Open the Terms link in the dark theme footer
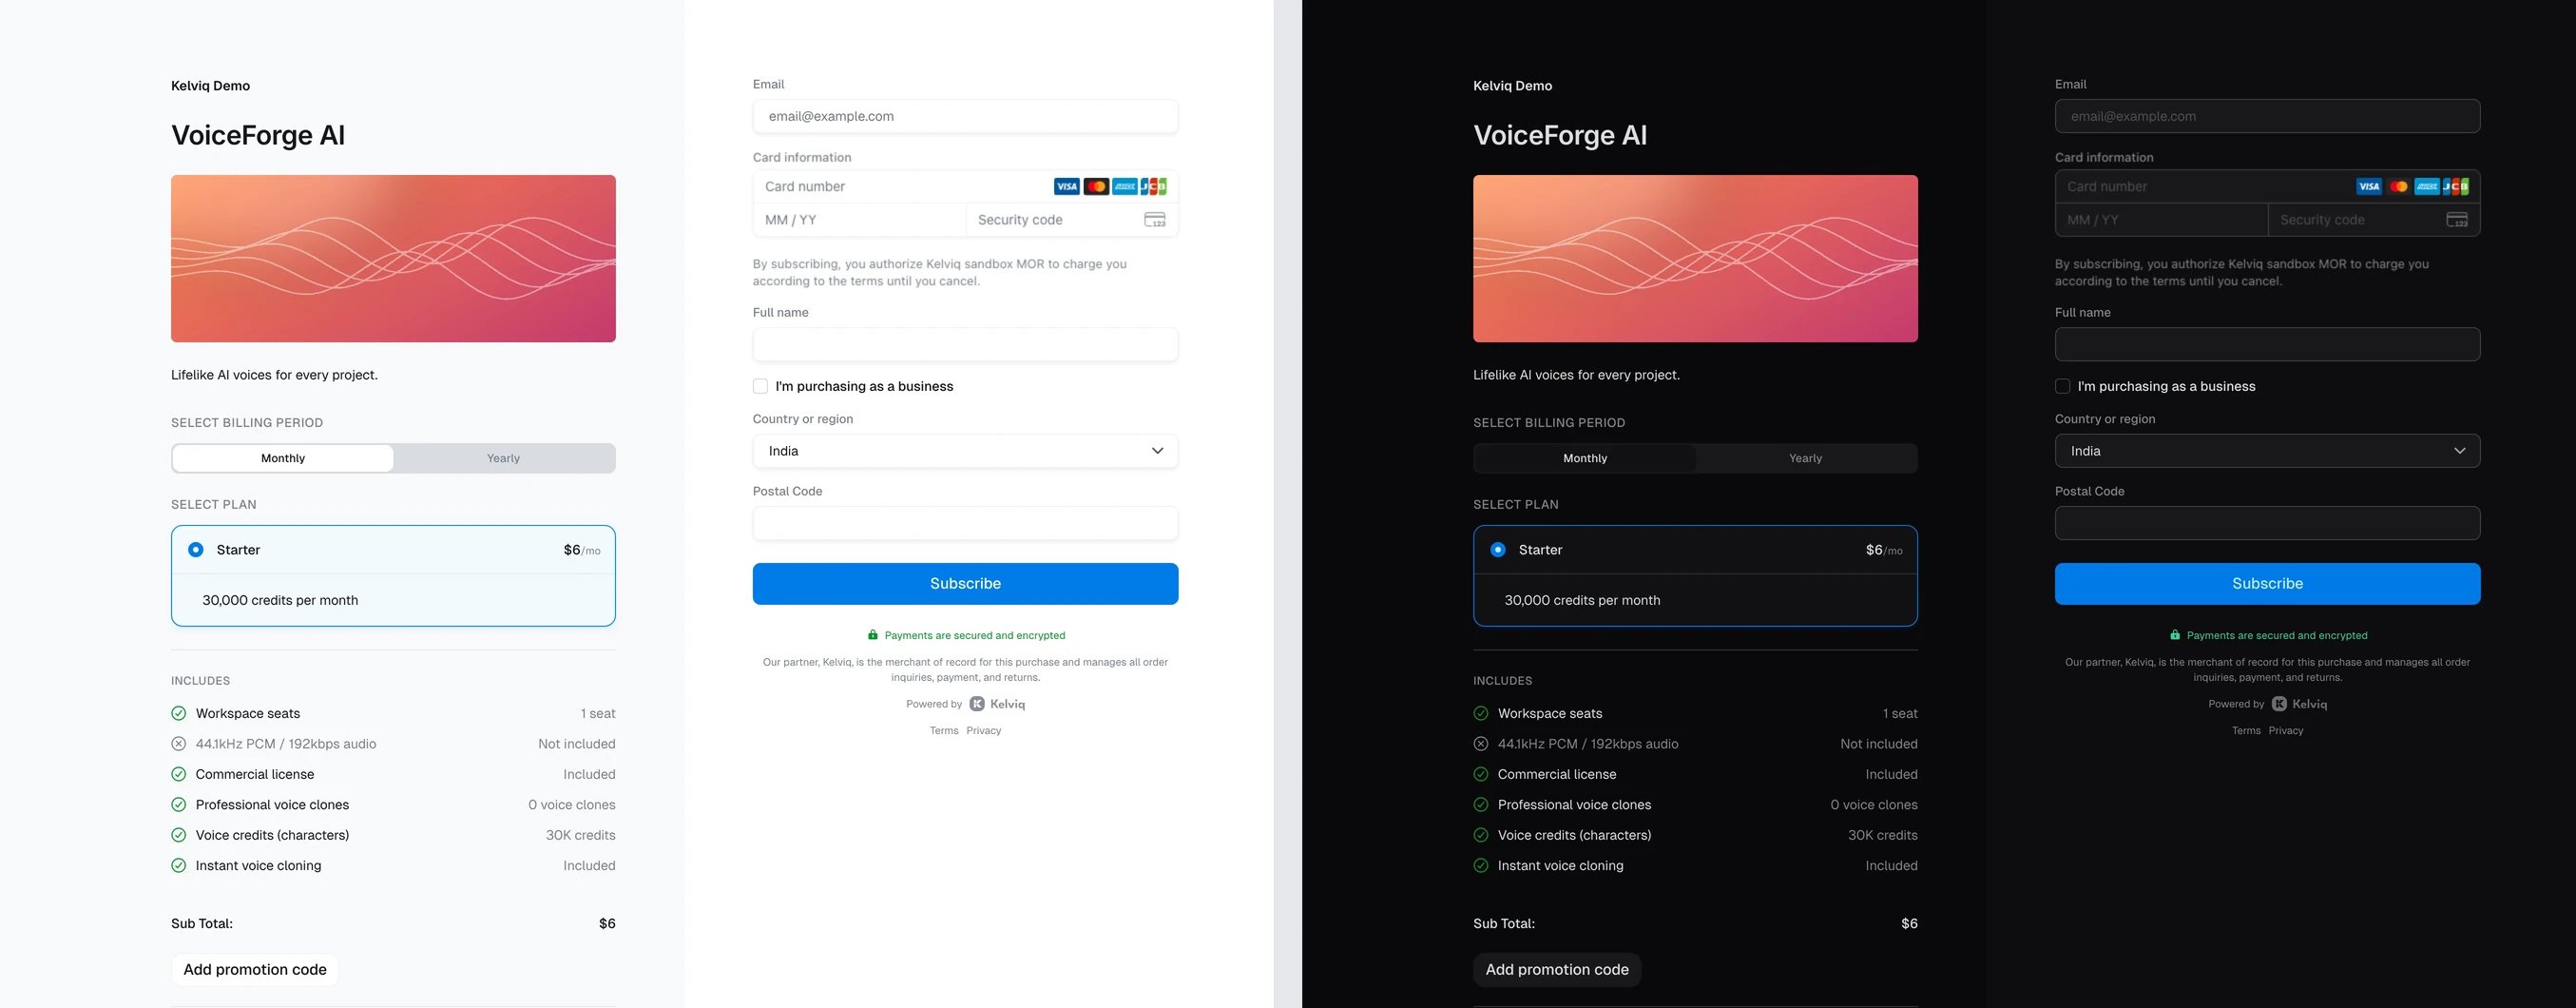The width and height of the screenshot is (2576, 1008). (x=2246, y=731)
